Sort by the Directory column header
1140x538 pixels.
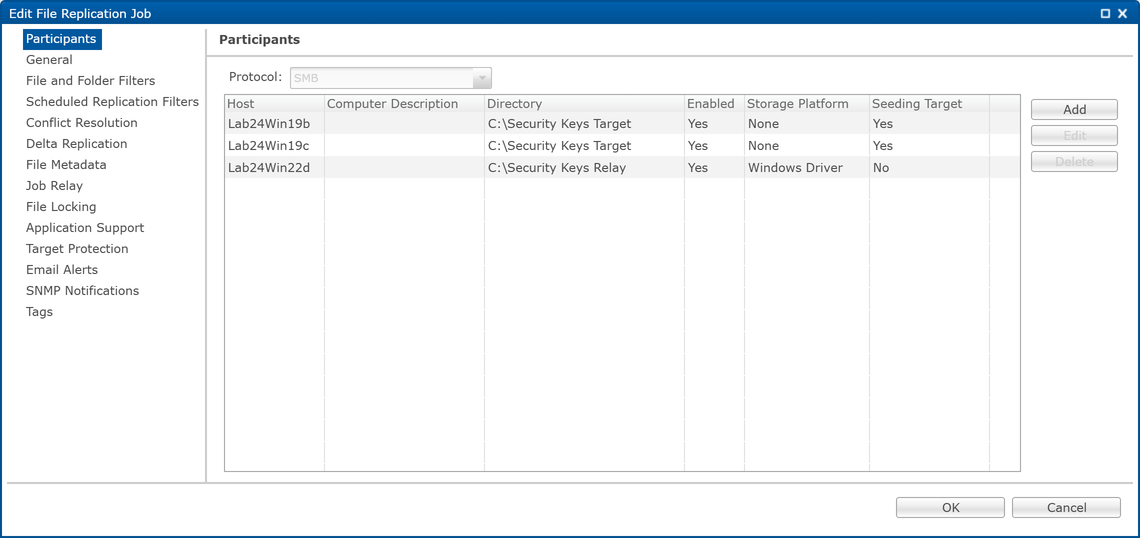pos(584,104)
